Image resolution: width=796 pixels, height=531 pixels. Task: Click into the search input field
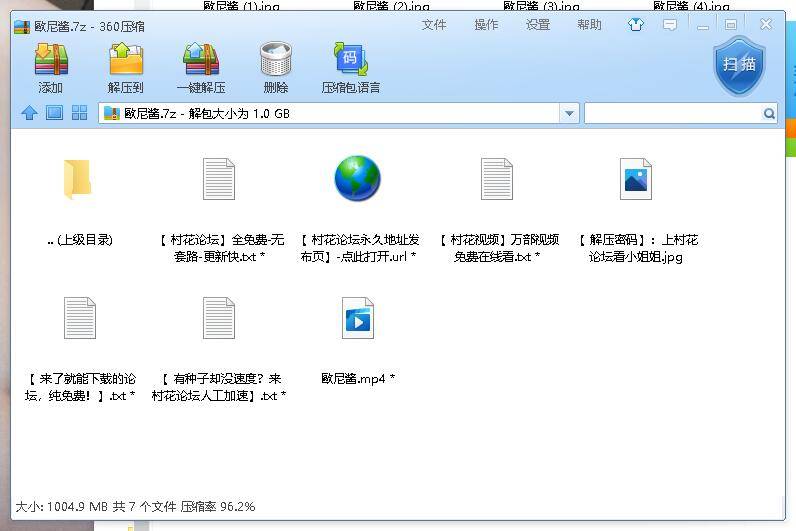[672, 114]
